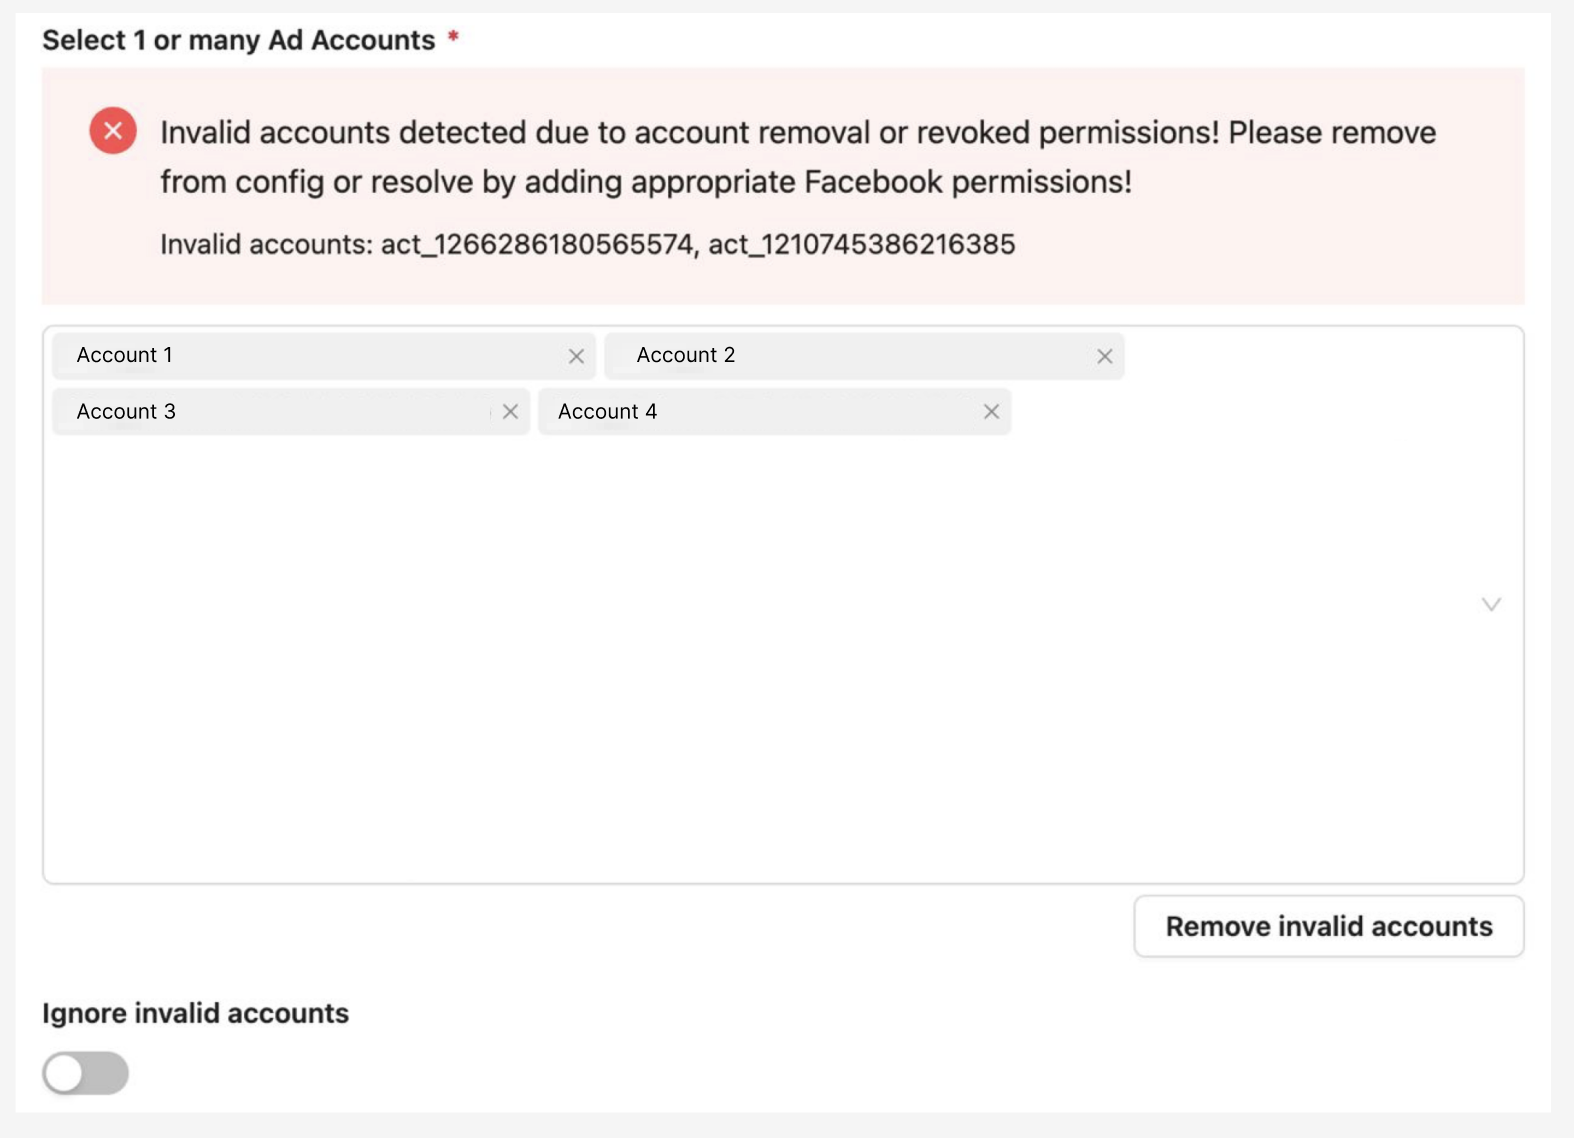1574x1138 pixels.
Task: Click the red error circle icon
Action: (113, 131)
